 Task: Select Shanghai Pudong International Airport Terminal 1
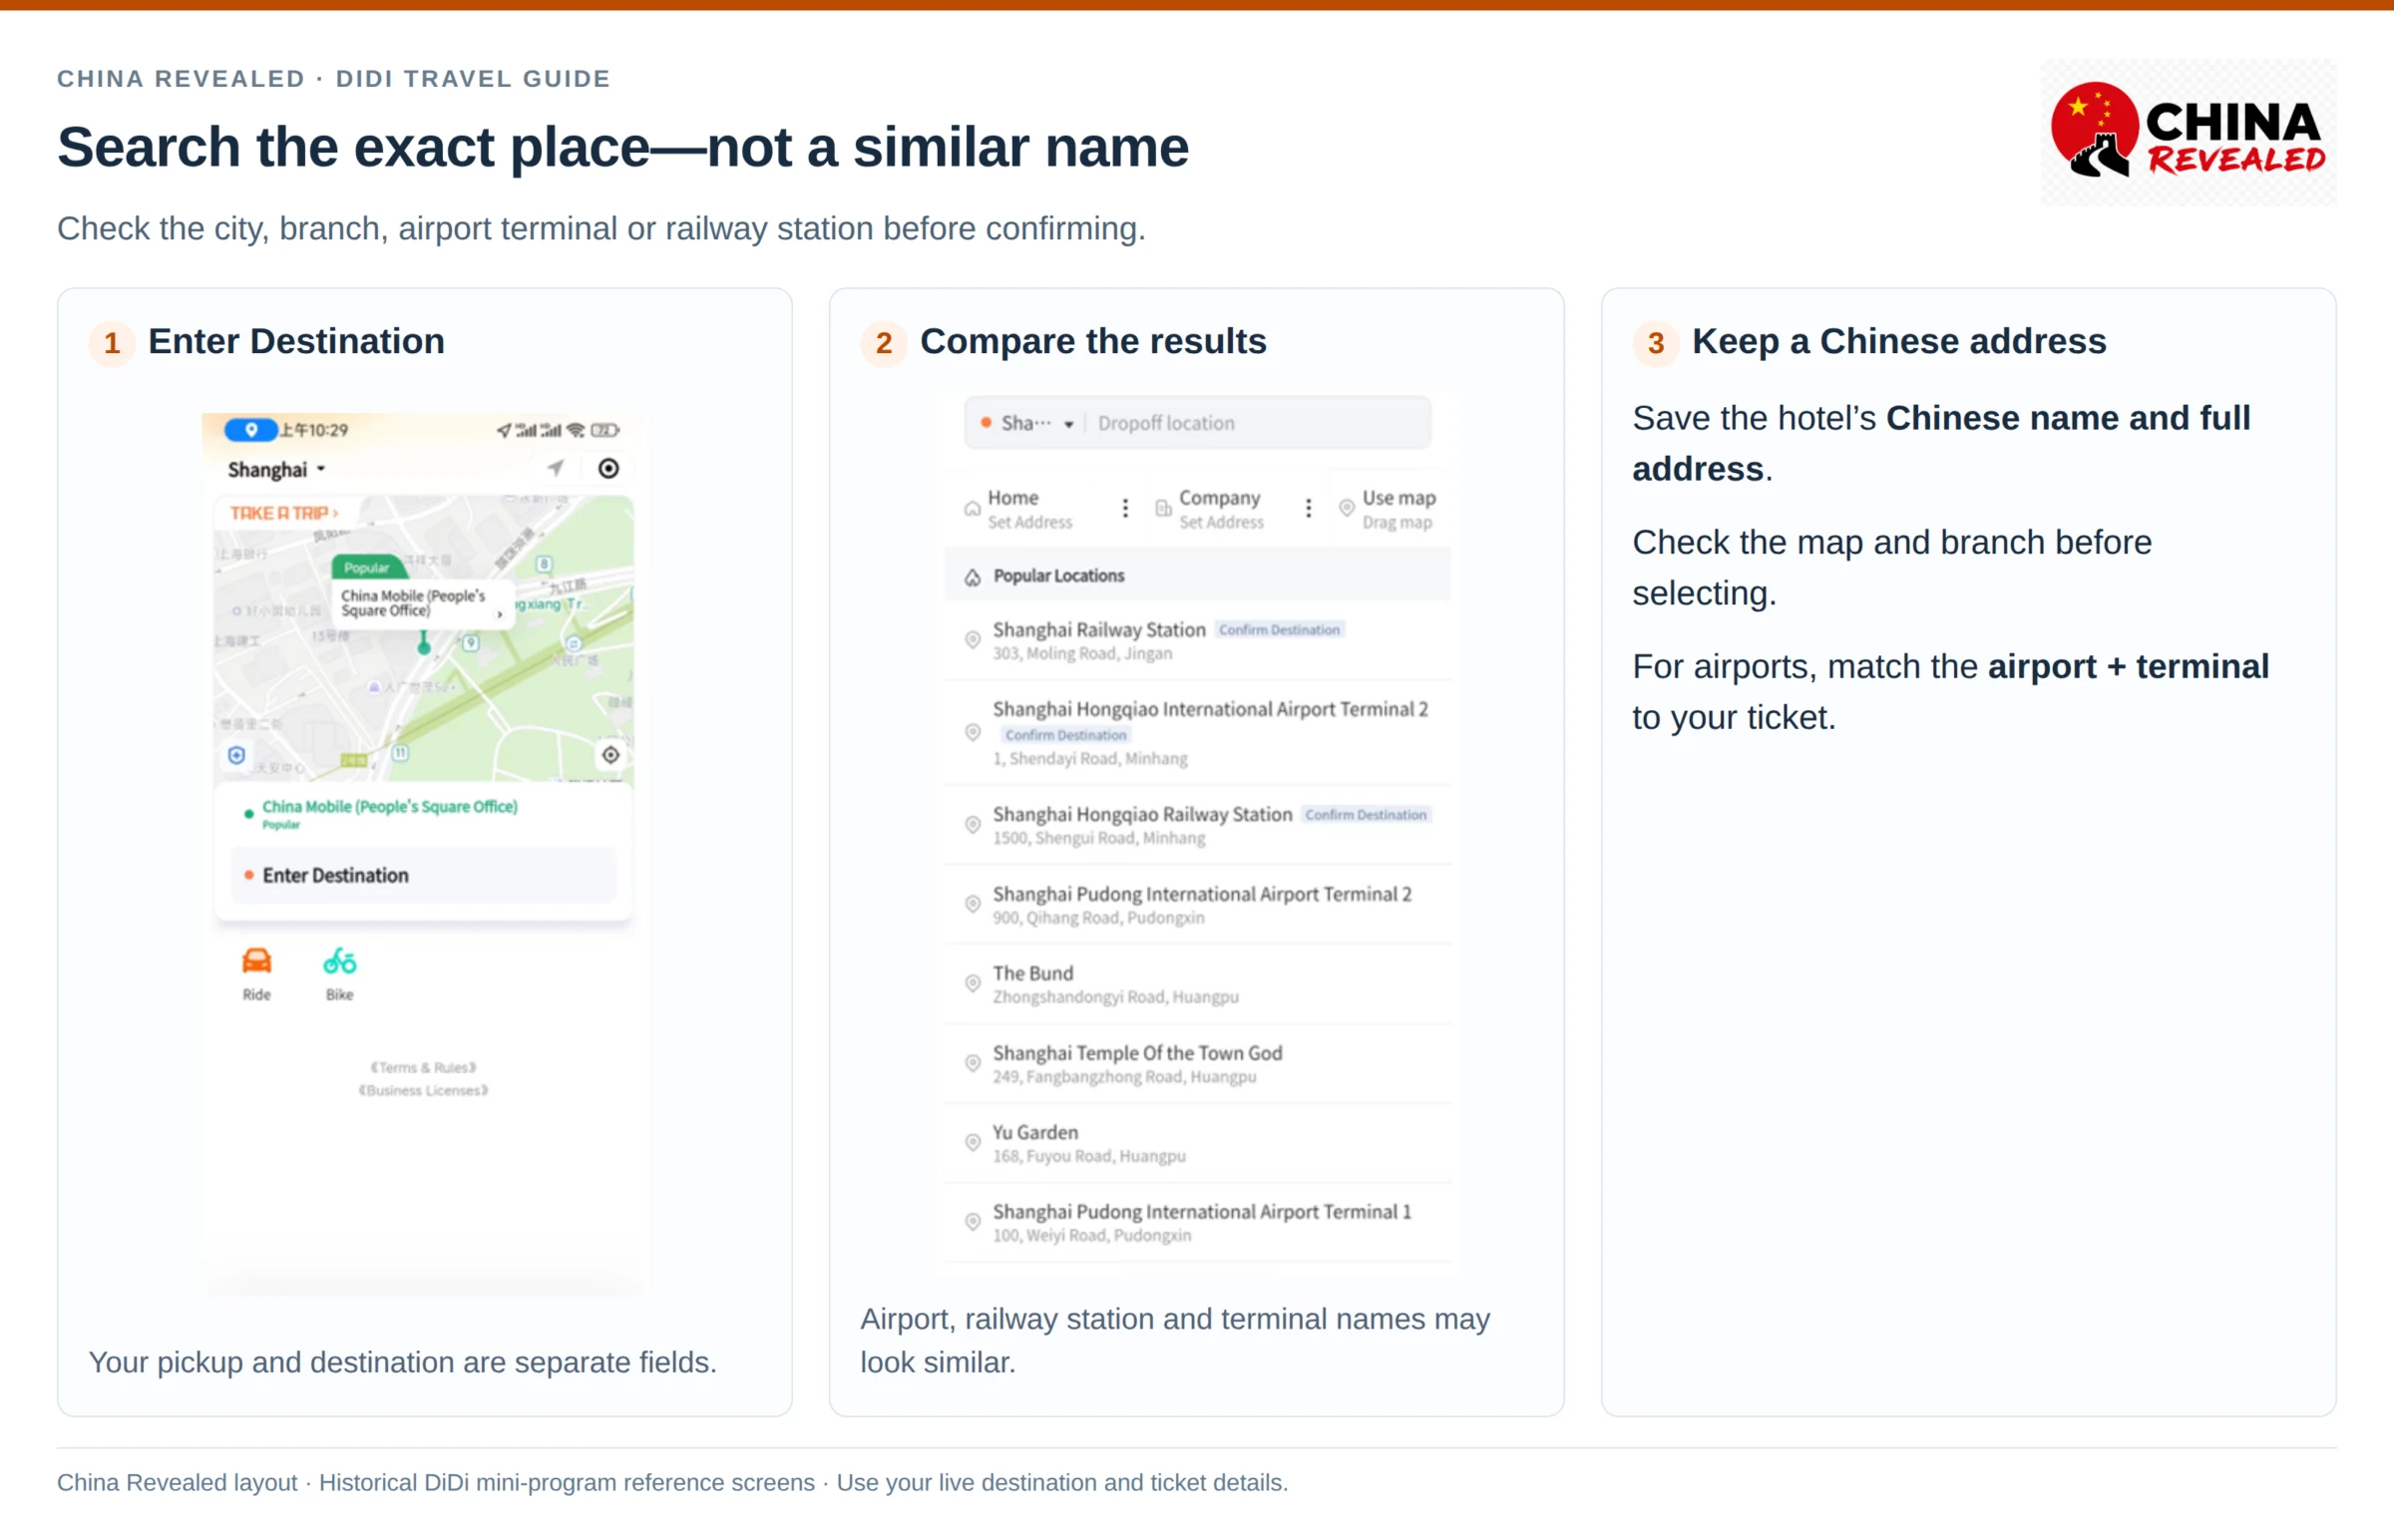pos(1197,1222)
